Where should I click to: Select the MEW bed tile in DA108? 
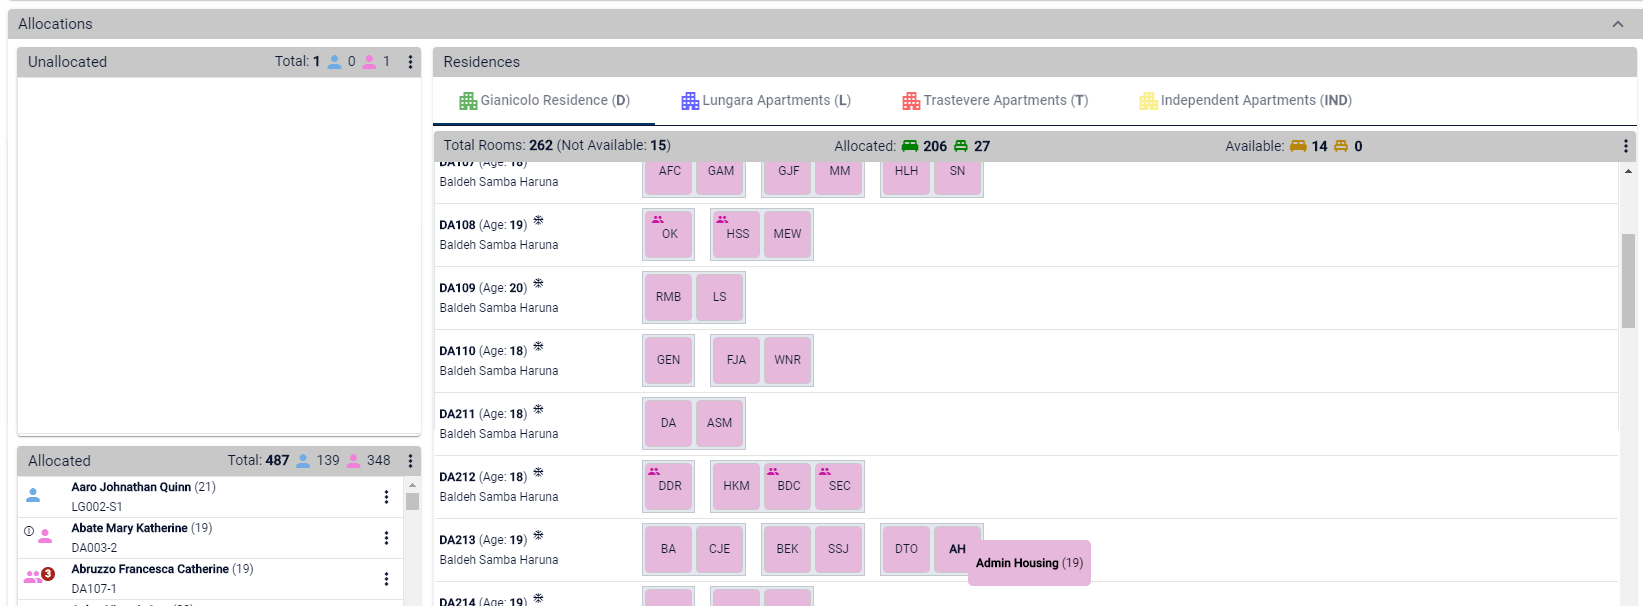(787, 234)
